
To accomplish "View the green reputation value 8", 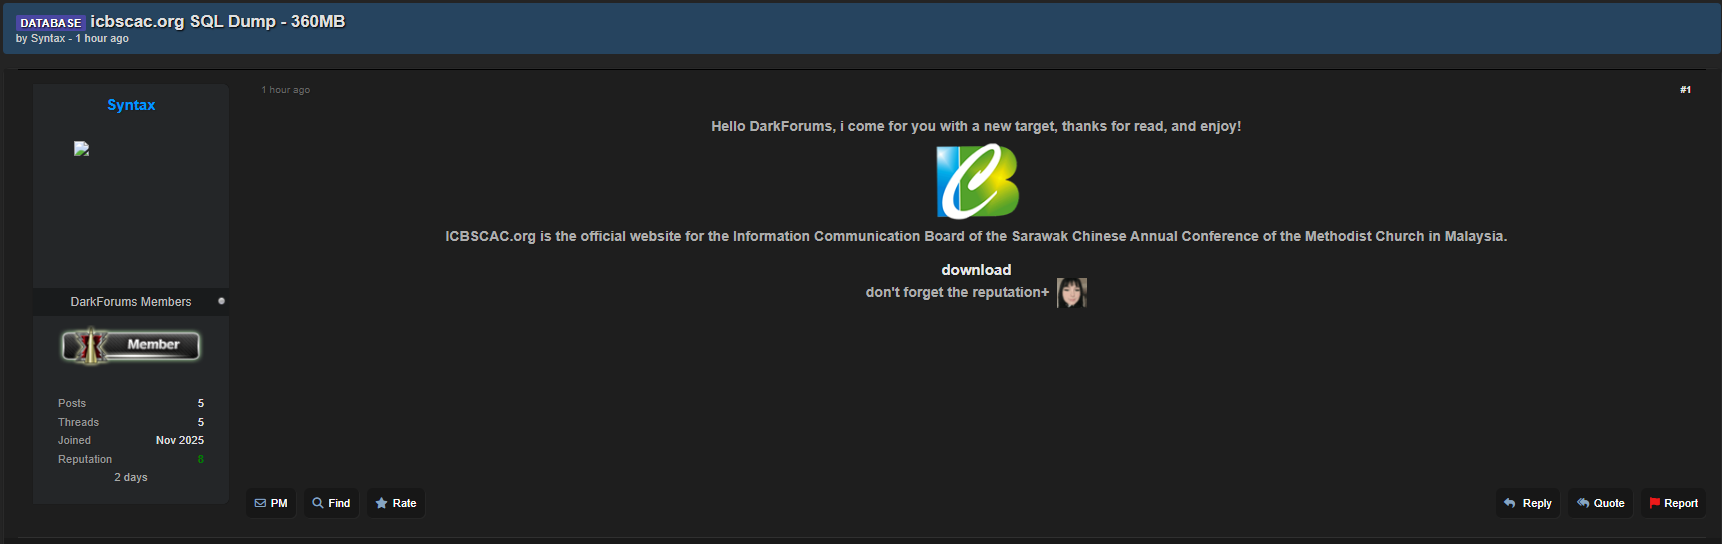I will coord(200,459).
